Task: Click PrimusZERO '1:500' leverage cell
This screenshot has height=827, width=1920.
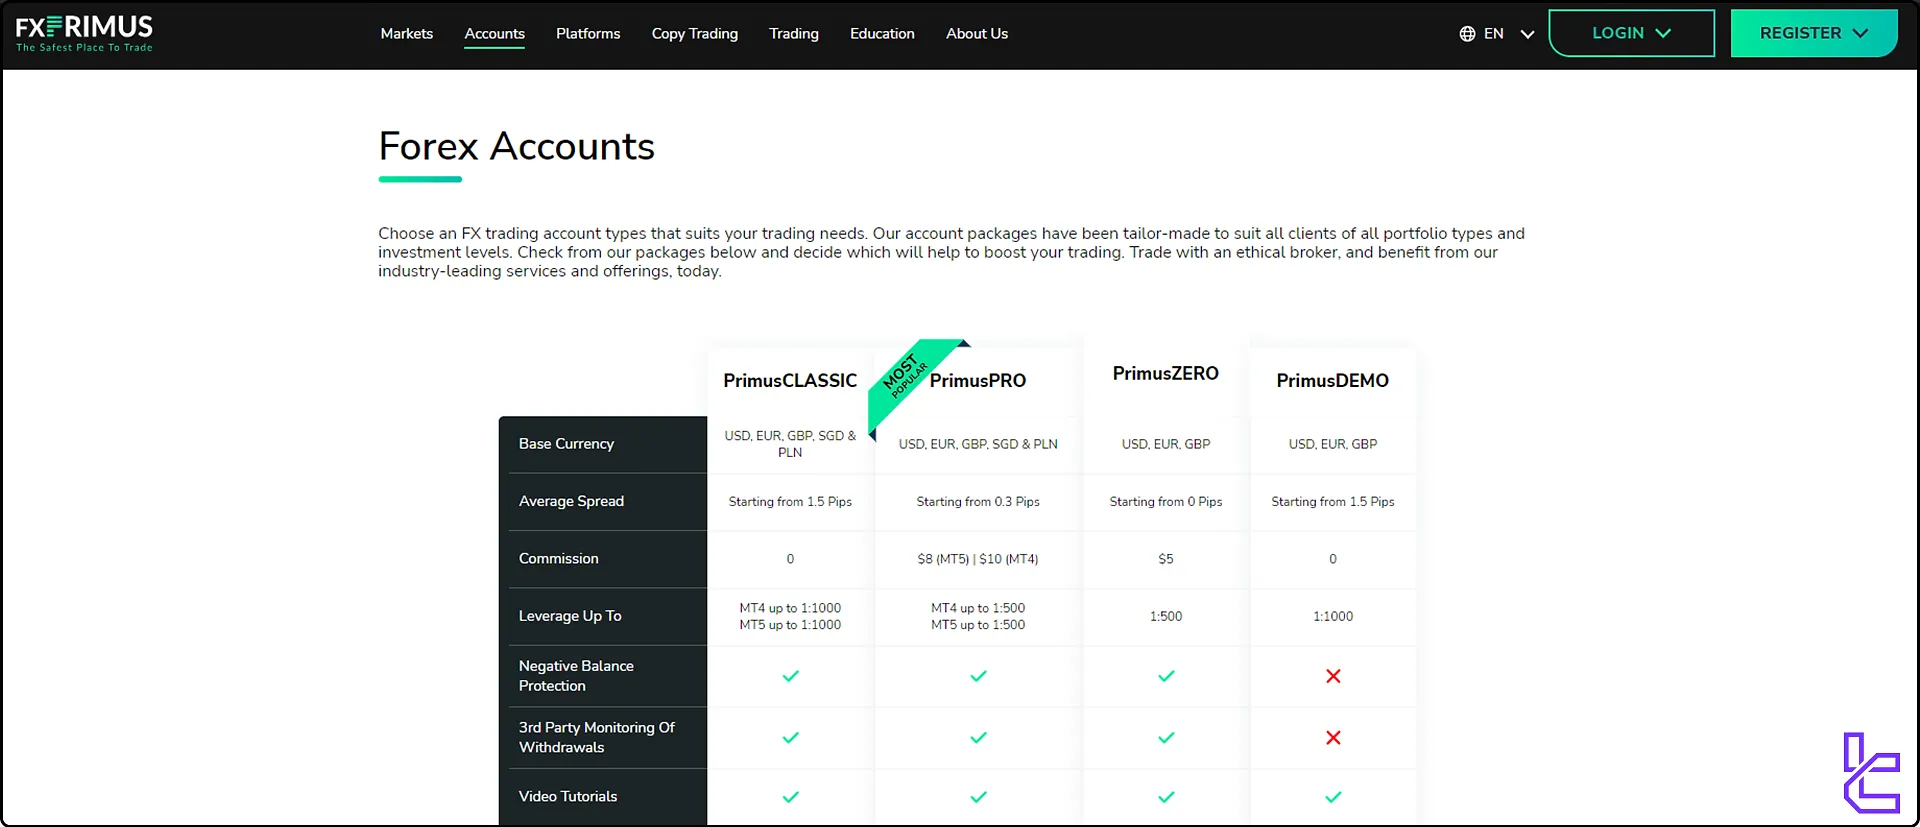Action: coord(1166,616)
